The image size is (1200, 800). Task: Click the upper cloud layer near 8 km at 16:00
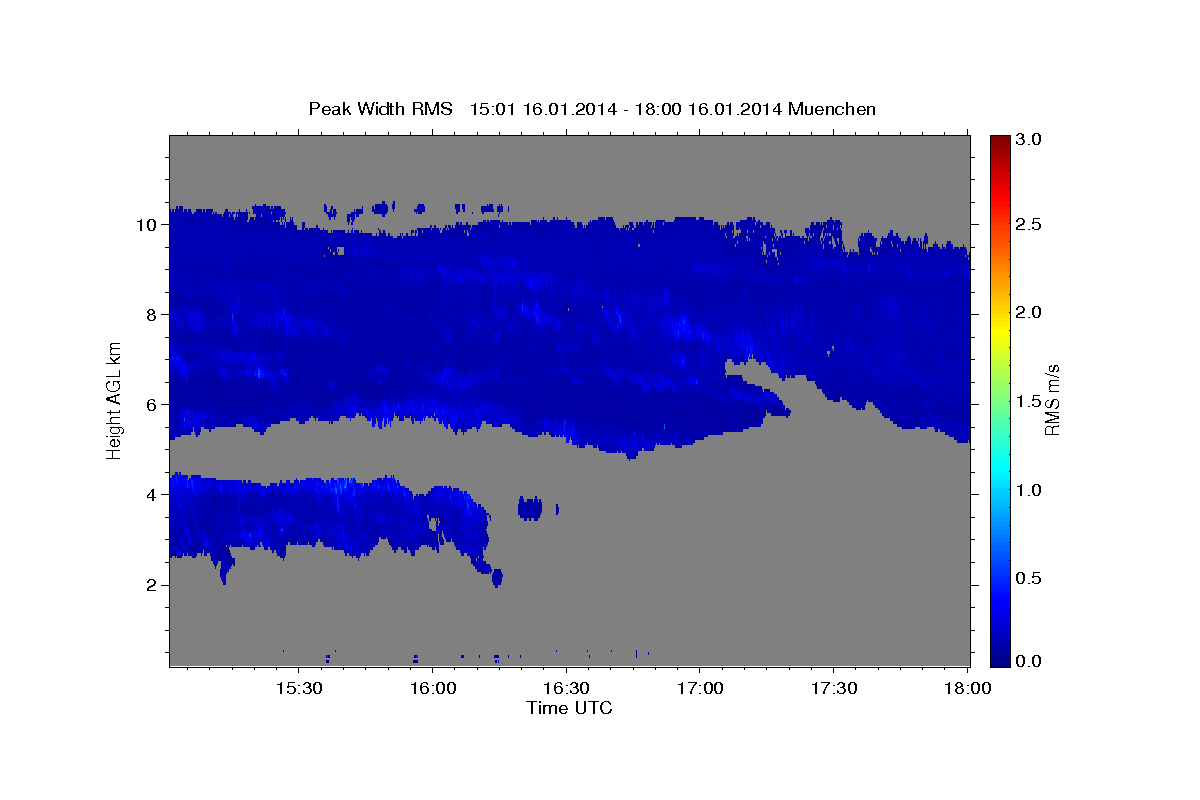(432, 314)
